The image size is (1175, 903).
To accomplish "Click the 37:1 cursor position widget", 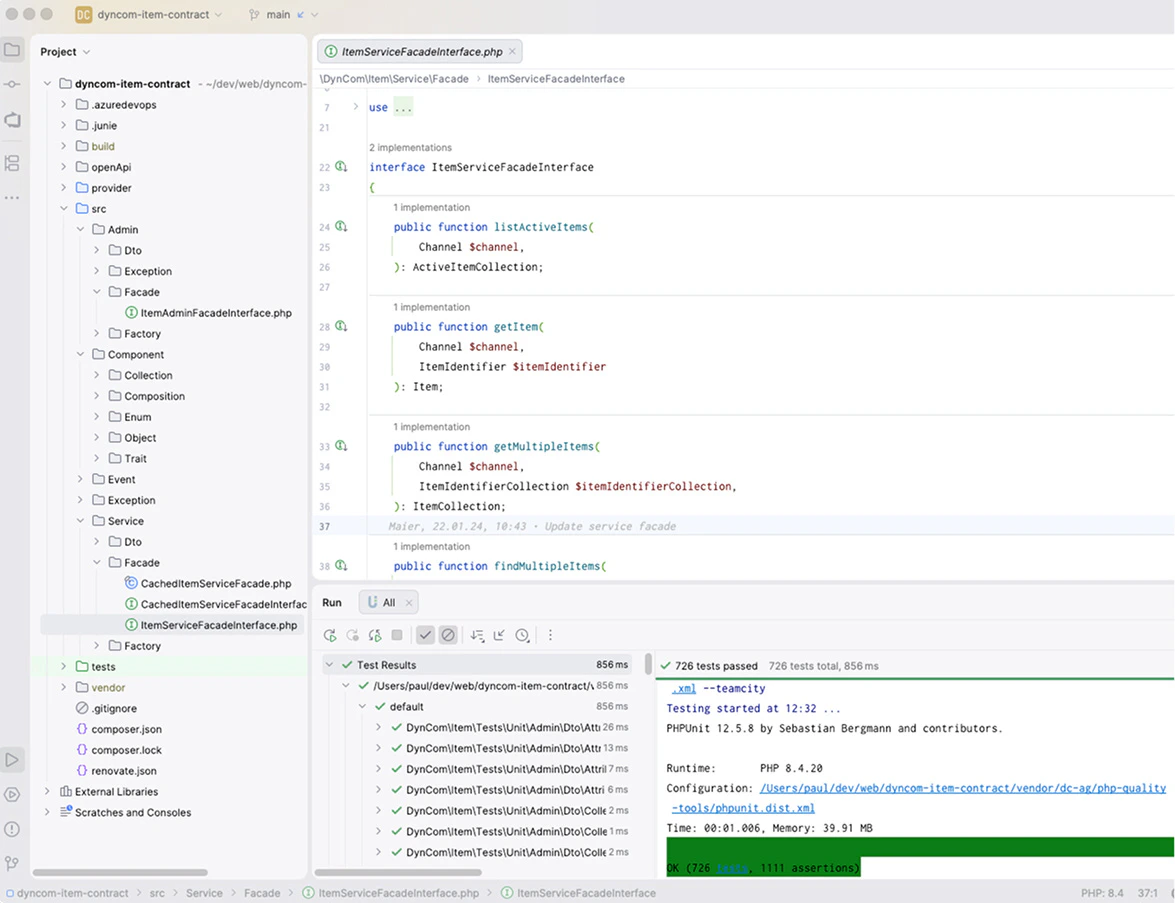I will coord(1147,893).
